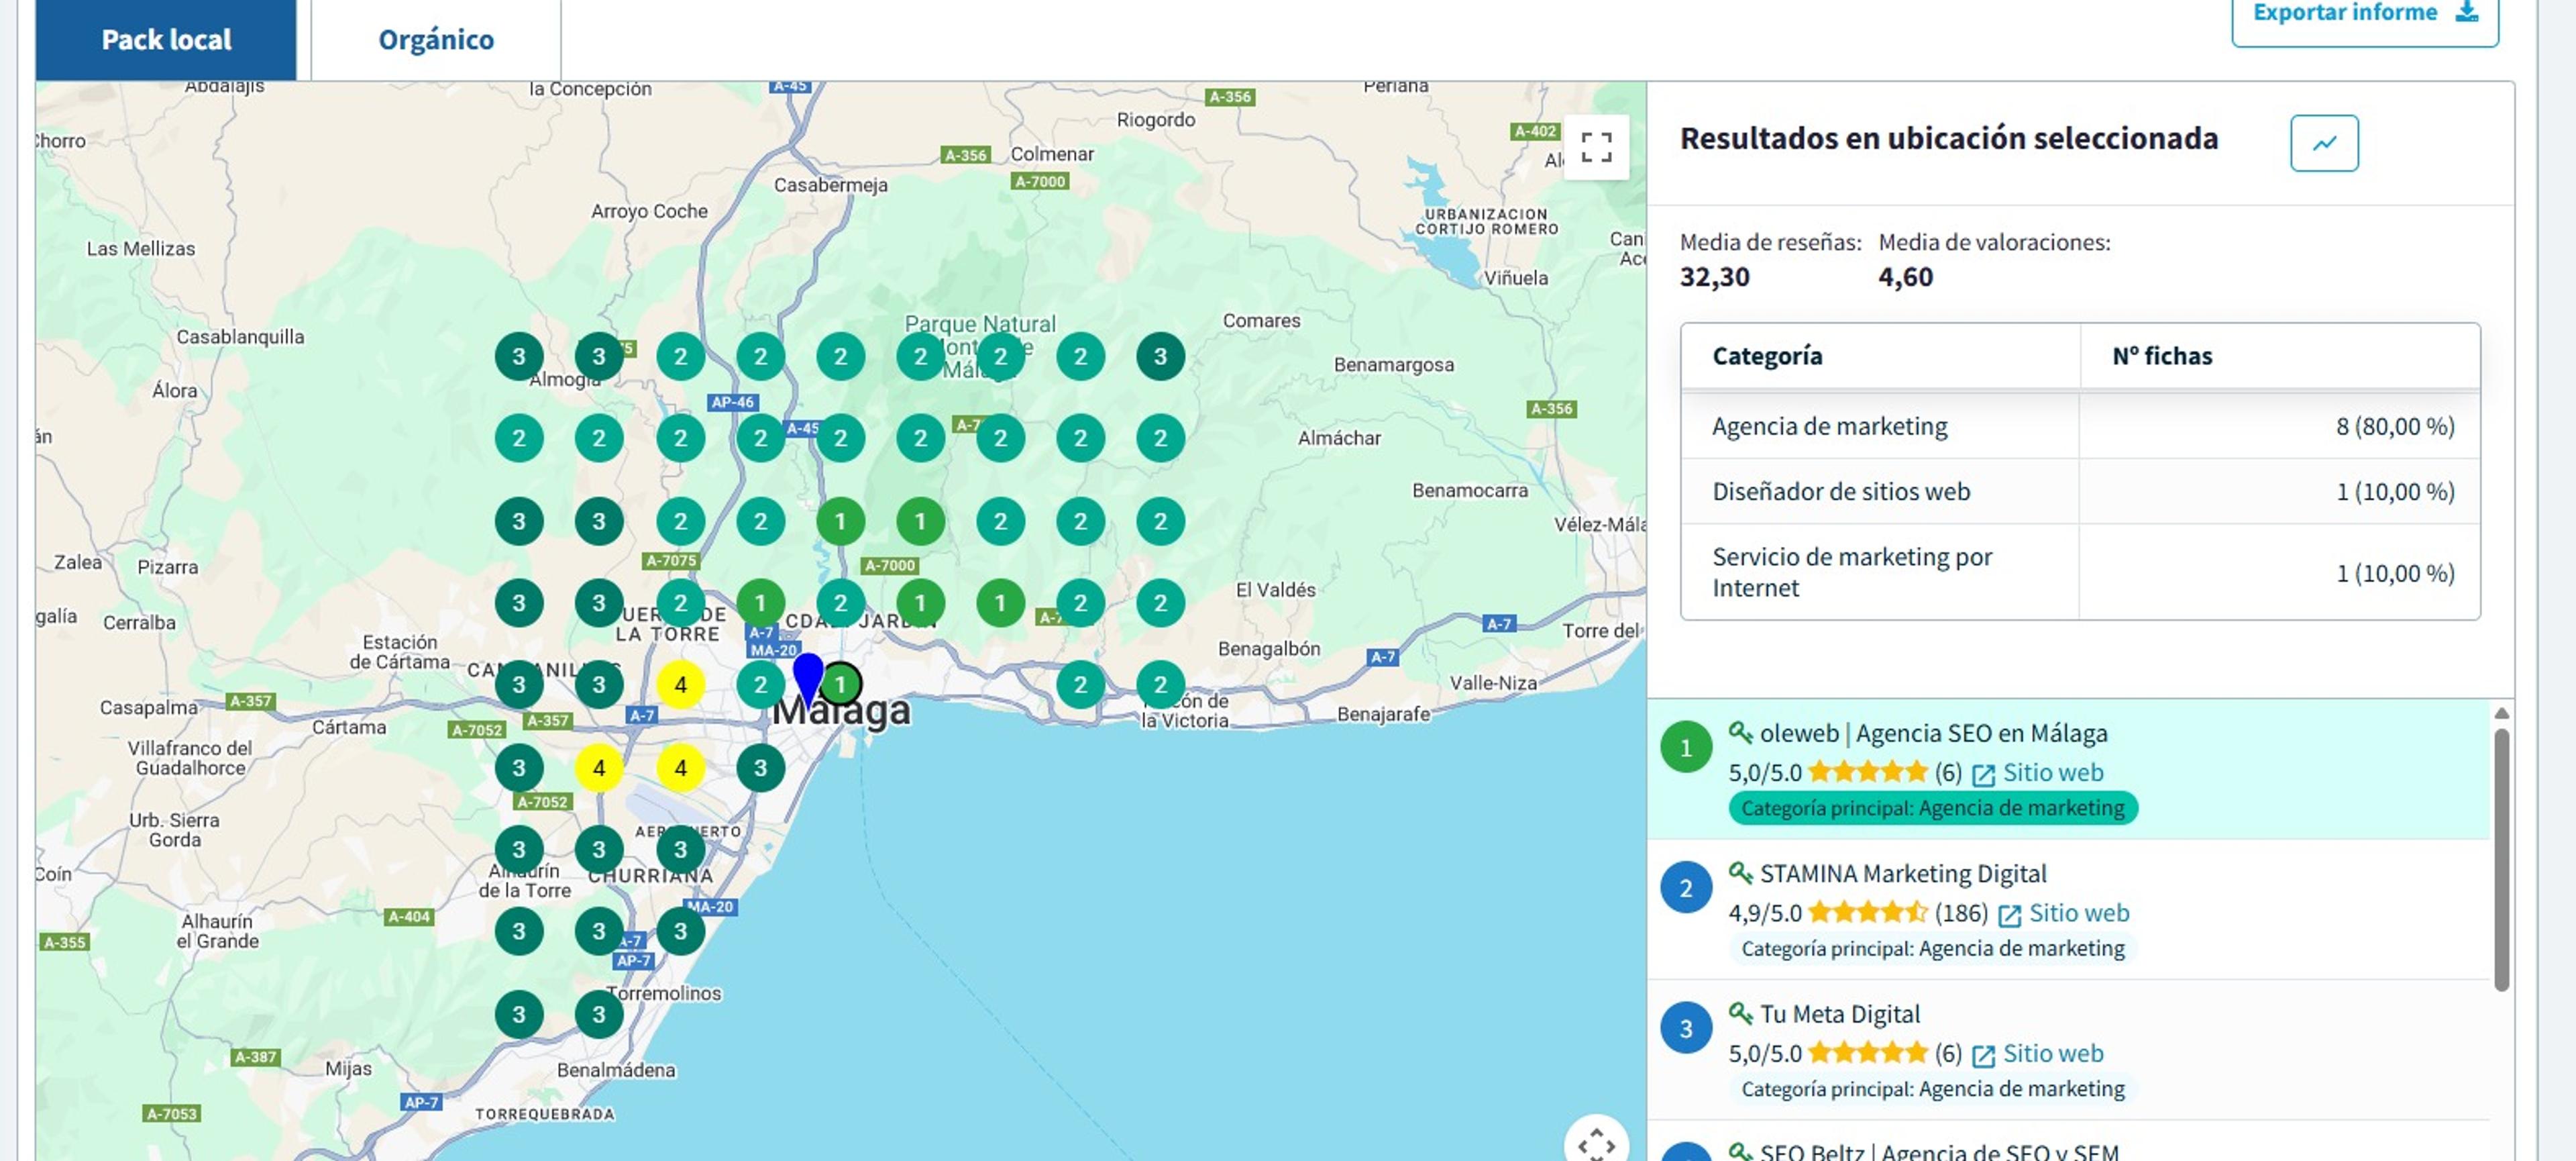Click the Agencia de marketing table row
This screenshot has height=1161, width=2576.
coord(2080,426)
